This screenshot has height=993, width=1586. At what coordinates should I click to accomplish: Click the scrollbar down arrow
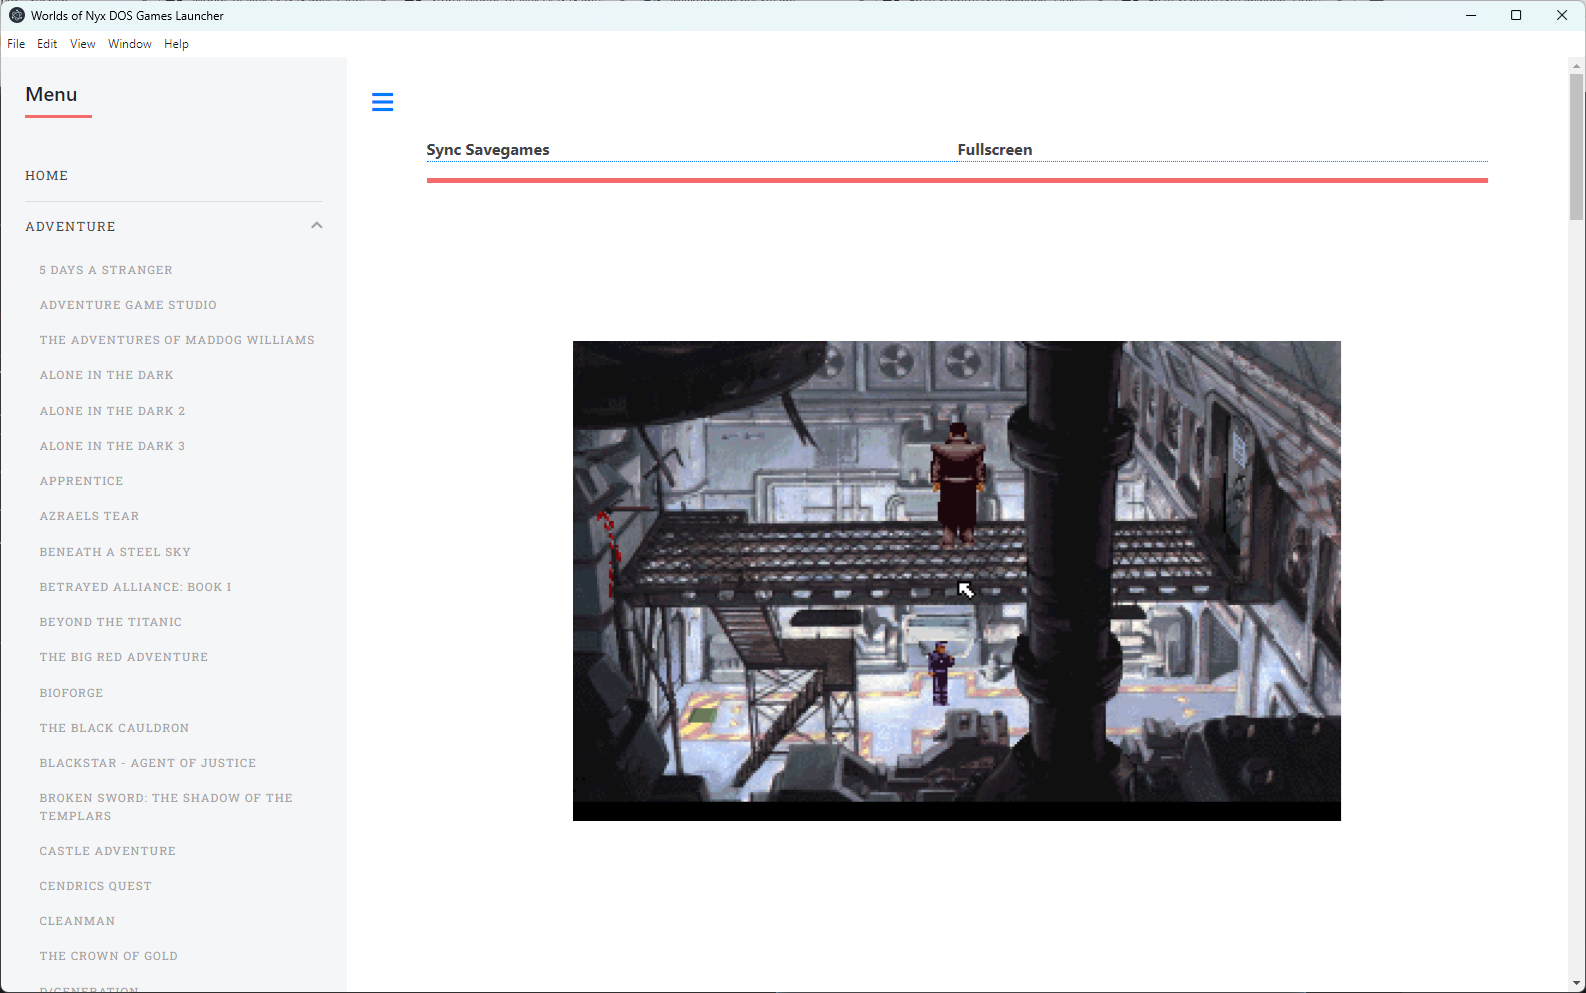(x=1577, y=984)
